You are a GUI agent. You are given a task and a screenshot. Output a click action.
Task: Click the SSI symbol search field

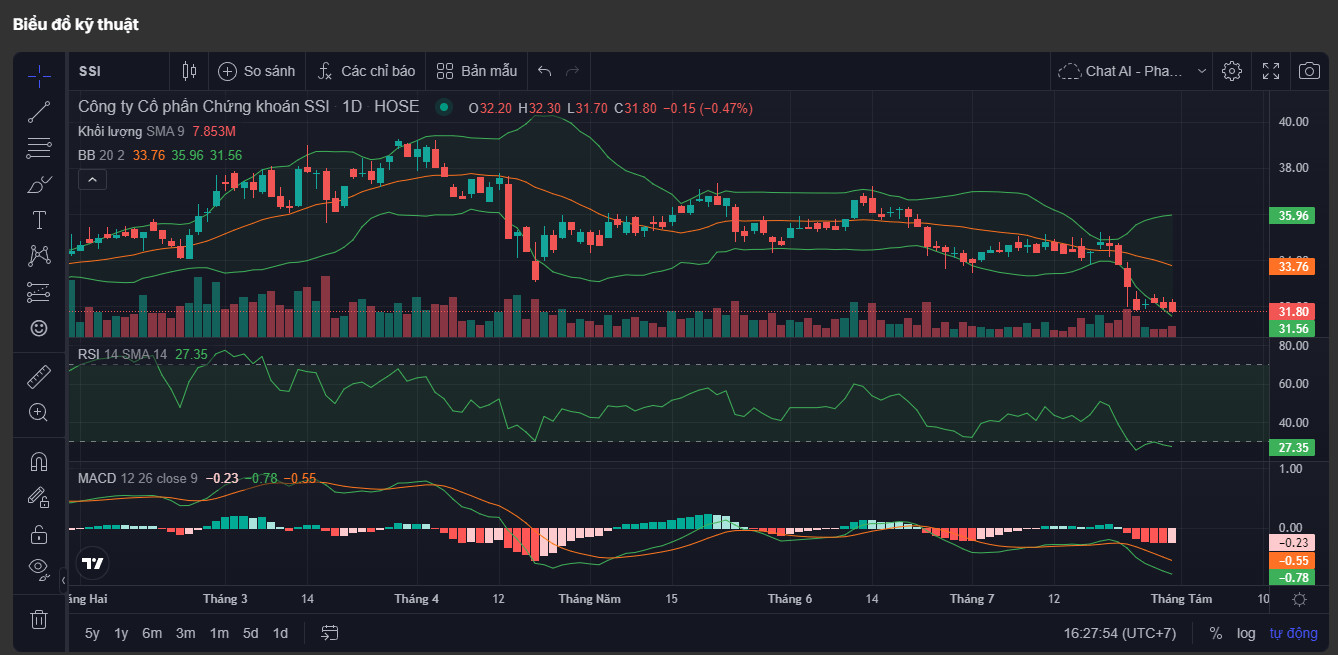point(118,71)
